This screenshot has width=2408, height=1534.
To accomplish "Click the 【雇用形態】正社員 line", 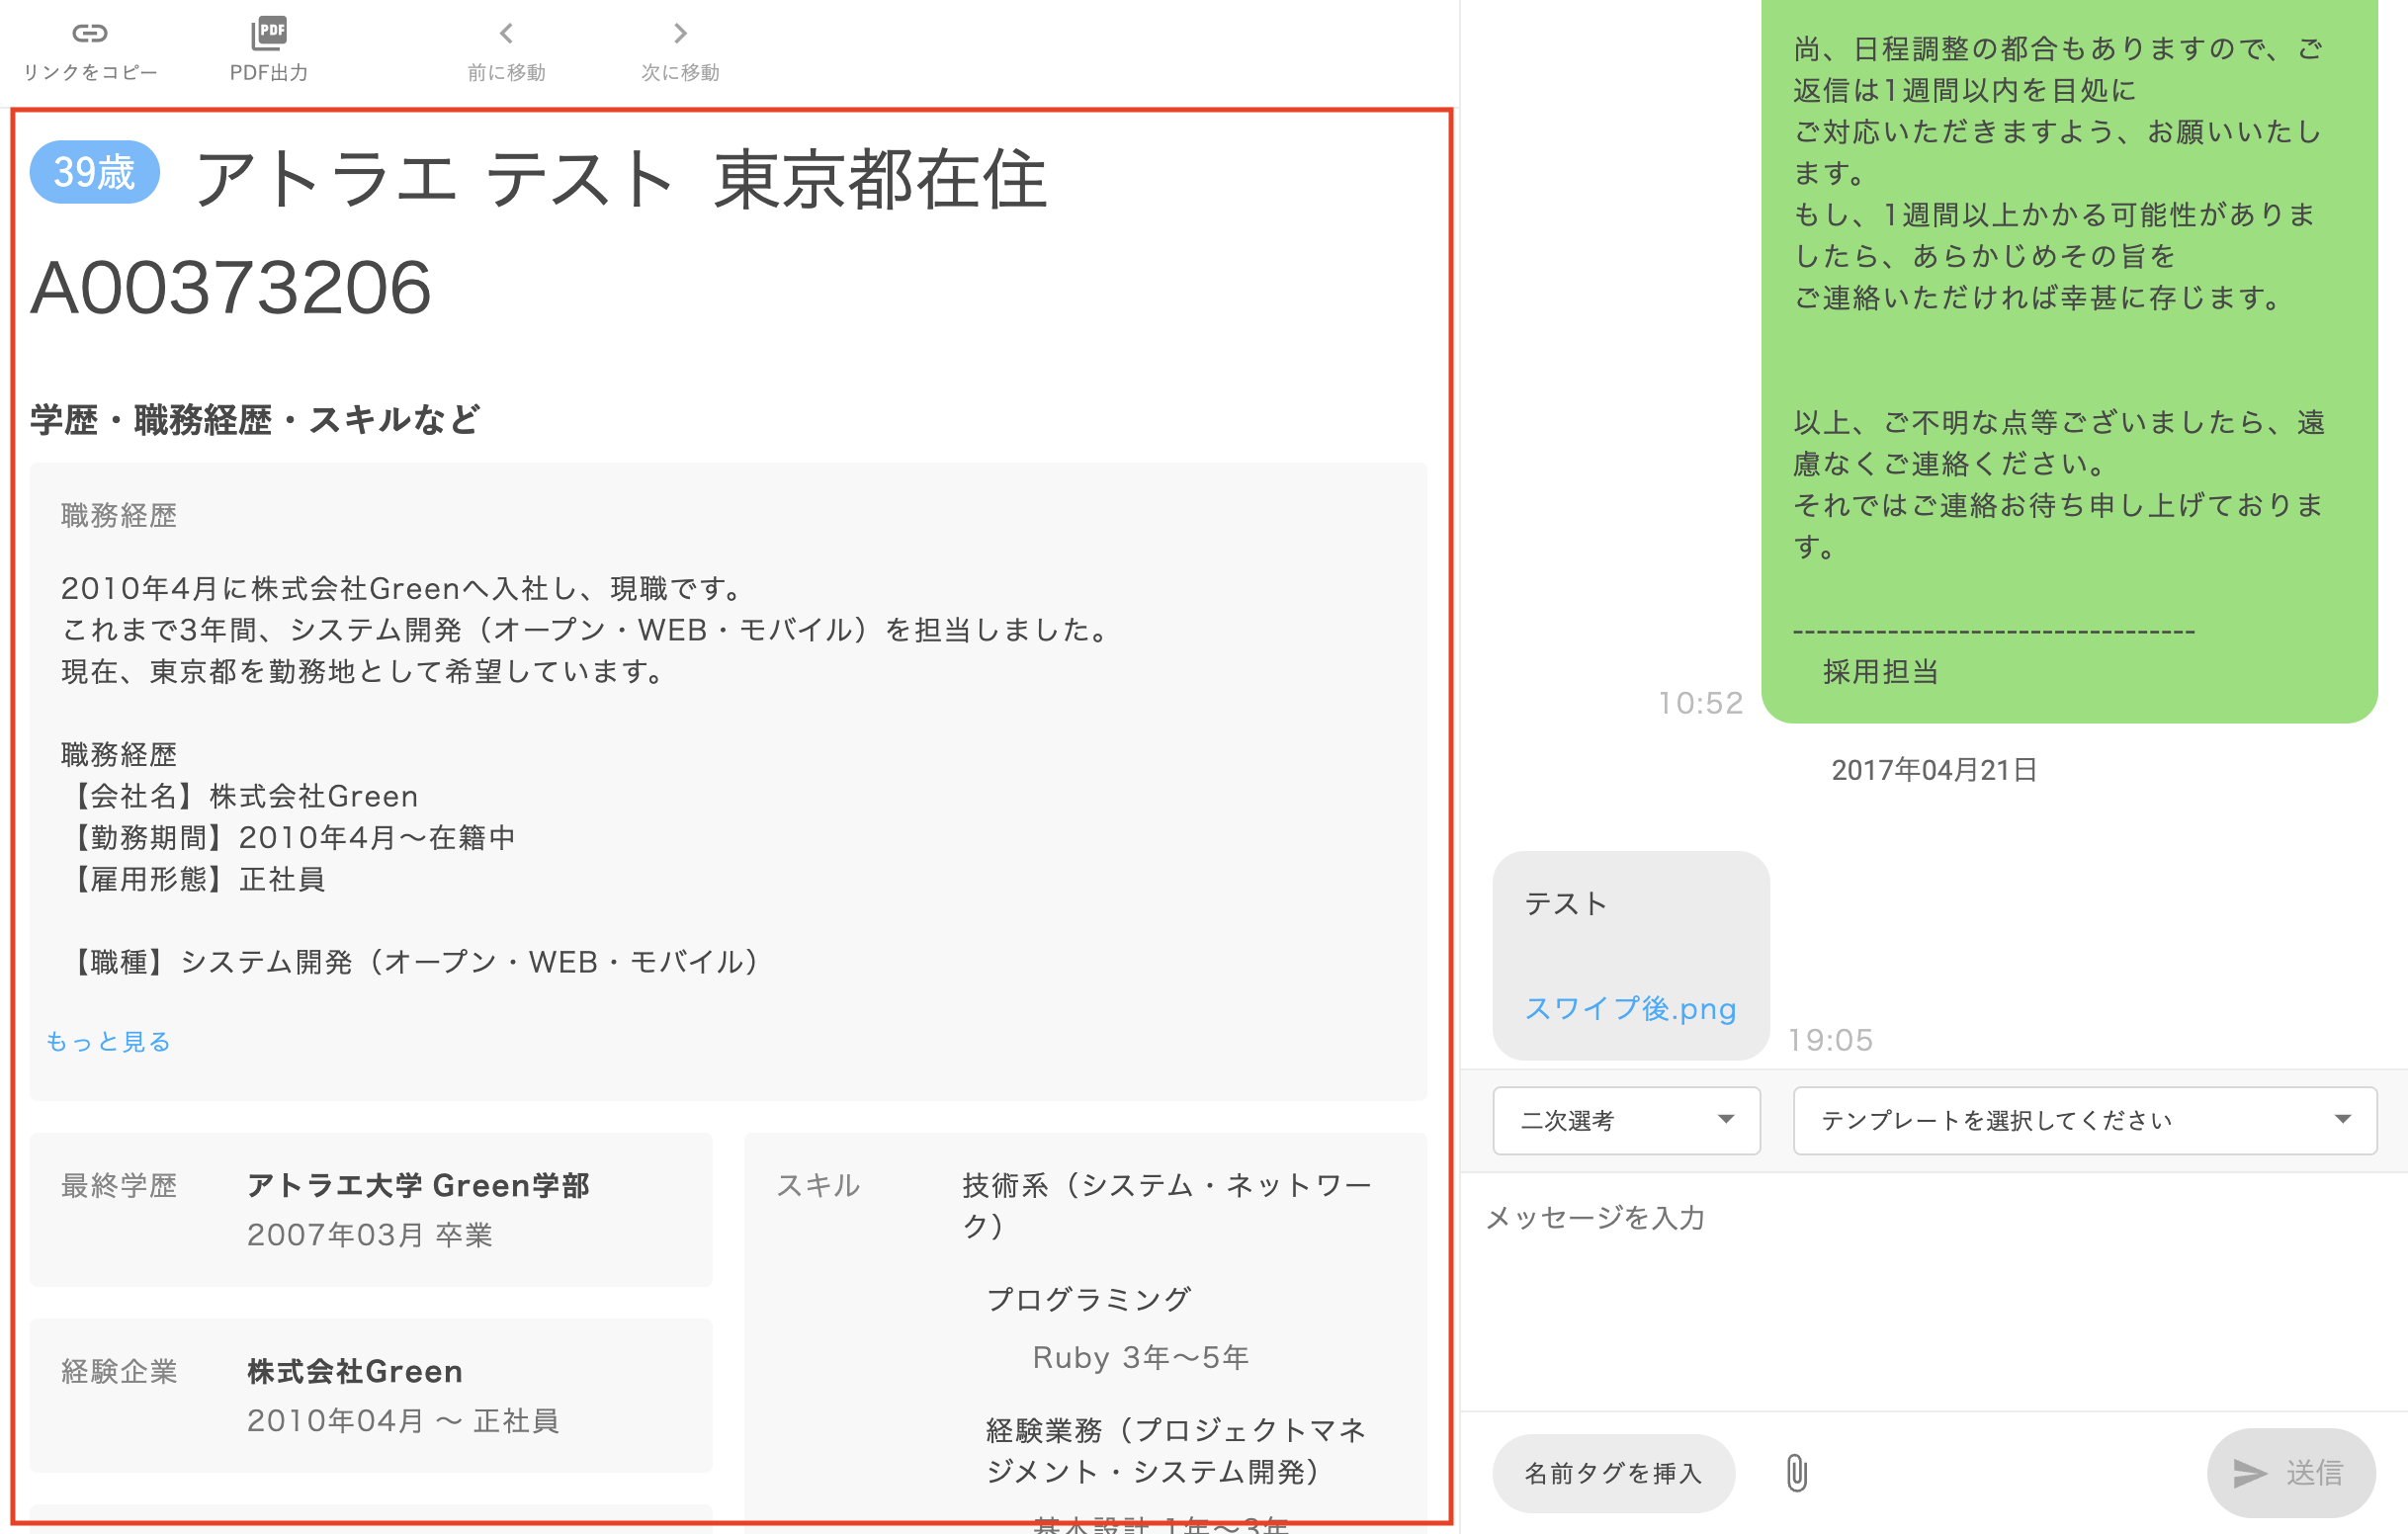I will [x=194, y=879].
